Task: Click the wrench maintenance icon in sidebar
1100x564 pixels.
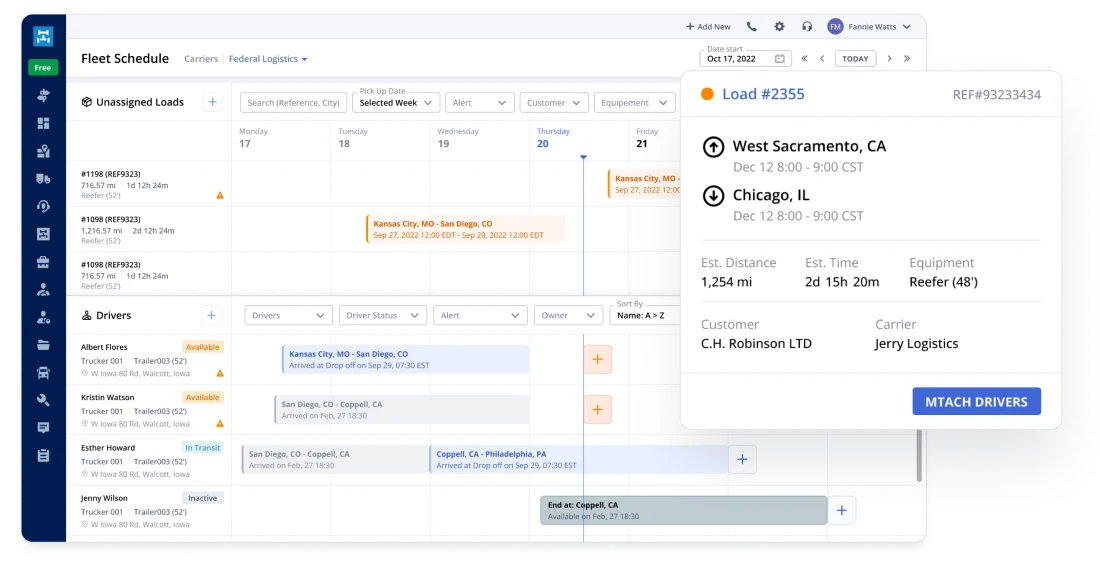Action: click(43, 400)
